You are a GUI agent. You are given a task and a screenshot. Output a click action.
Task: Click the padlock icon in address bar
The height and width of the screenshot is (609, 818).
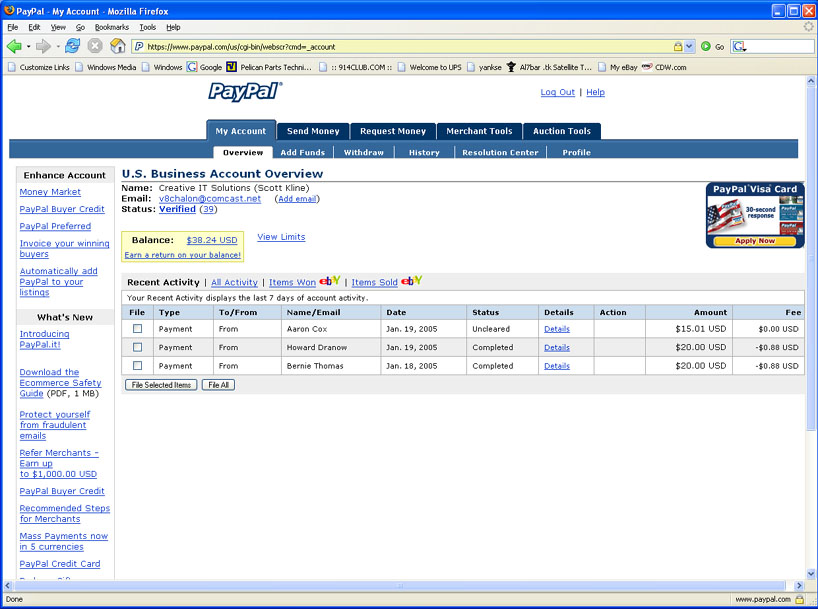coord(678,46)
